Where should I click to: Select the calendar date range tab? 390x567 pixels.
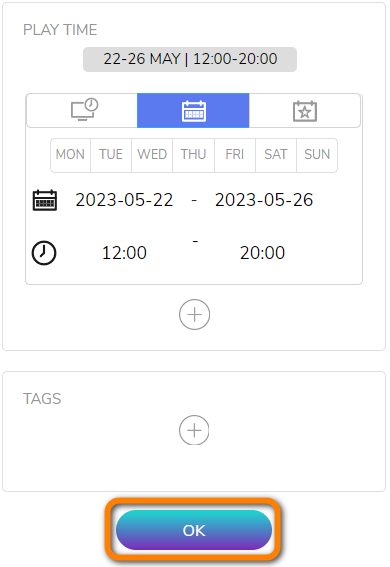(x=193, y=110)
